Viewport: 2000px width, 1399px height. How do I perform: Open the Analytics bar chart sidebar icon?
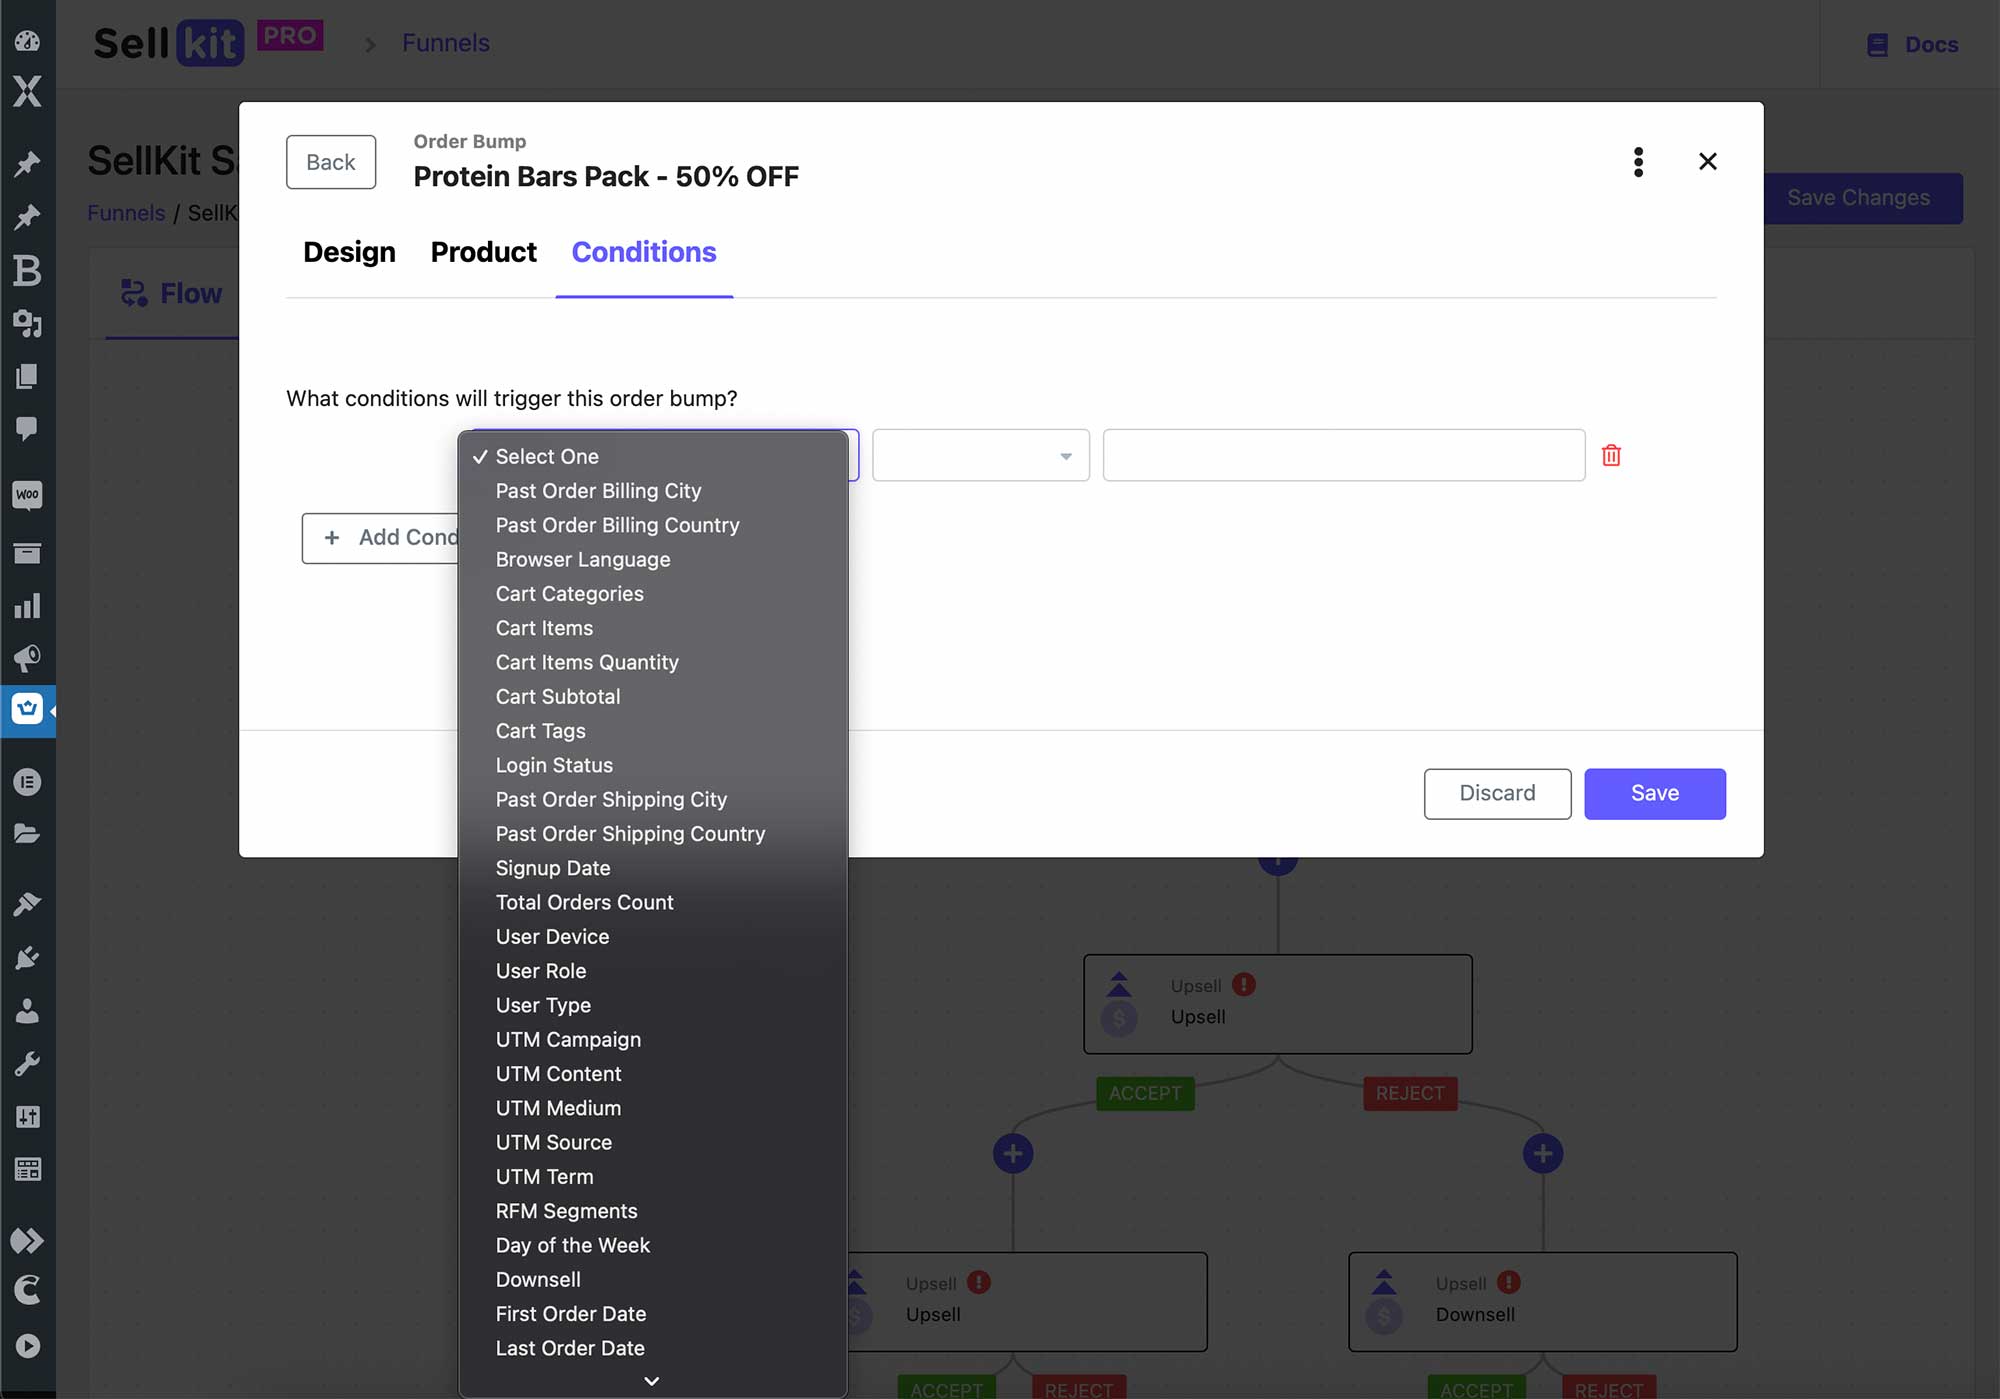[27, 606]
